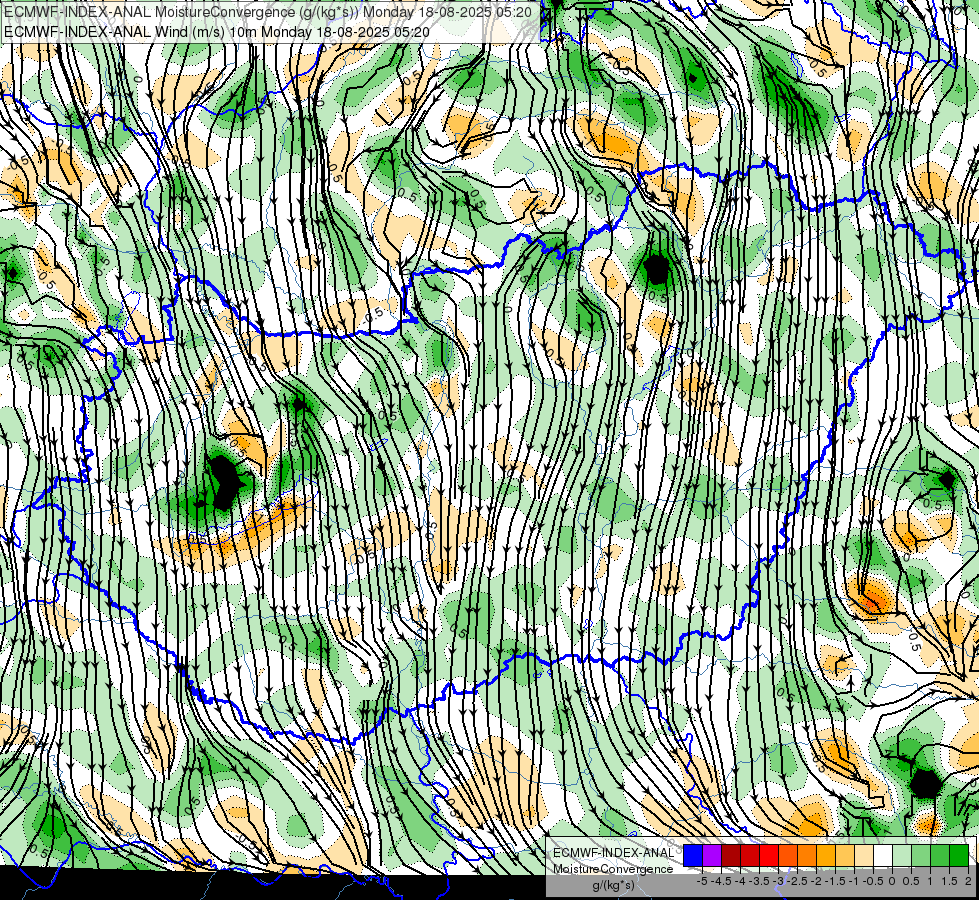Click the -0.5 legend scale value
The height and width of the screenshot is (900, 979).
click(873, 881)
